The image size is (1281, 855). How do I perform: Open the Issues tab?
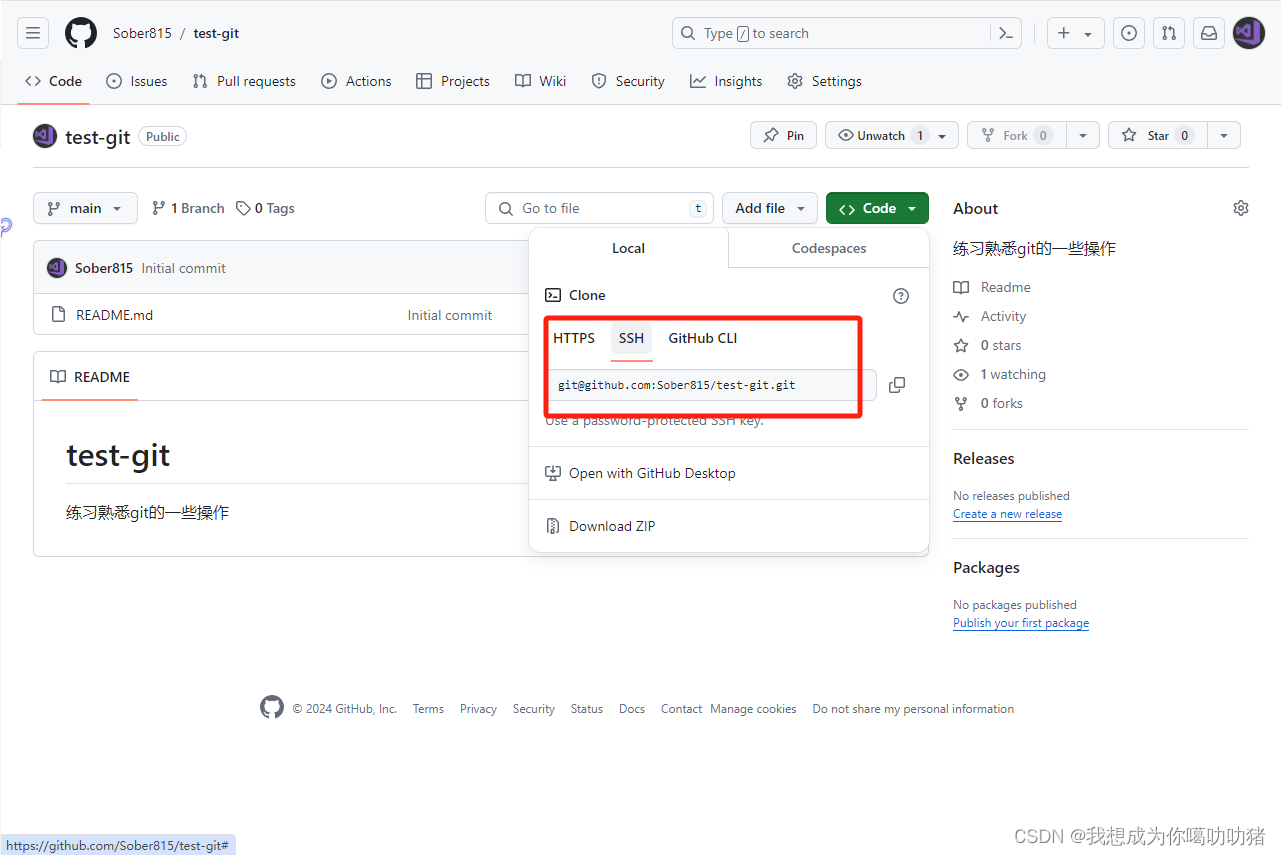point(137,81)
